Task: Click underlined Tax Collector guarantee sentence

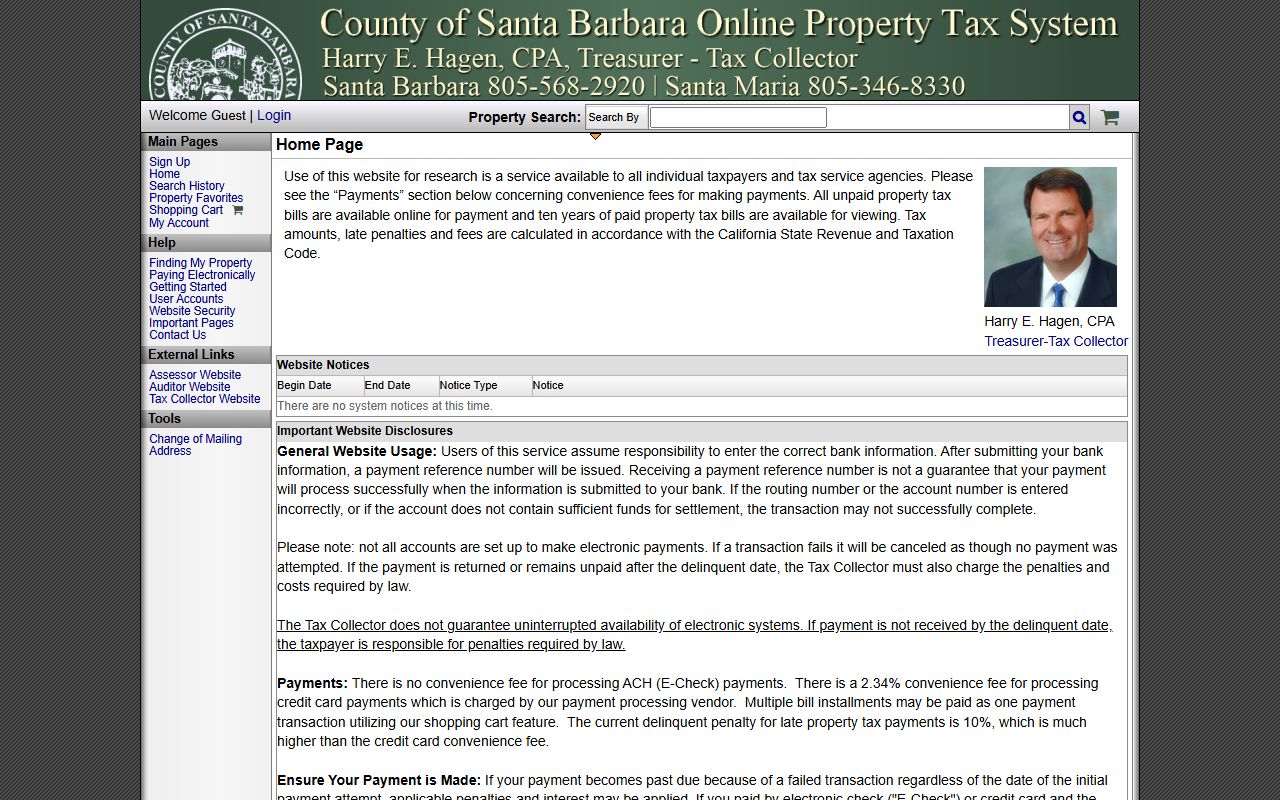Action: [x=694, y=635]
